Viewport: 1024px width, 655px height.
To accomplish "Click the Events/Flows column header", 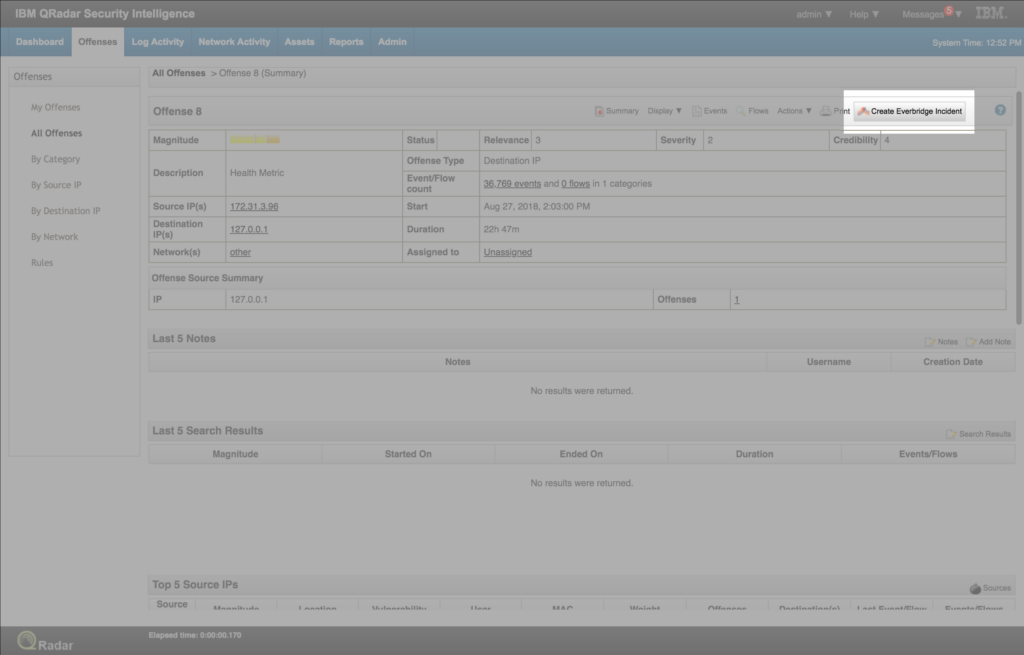I will 928,454.
